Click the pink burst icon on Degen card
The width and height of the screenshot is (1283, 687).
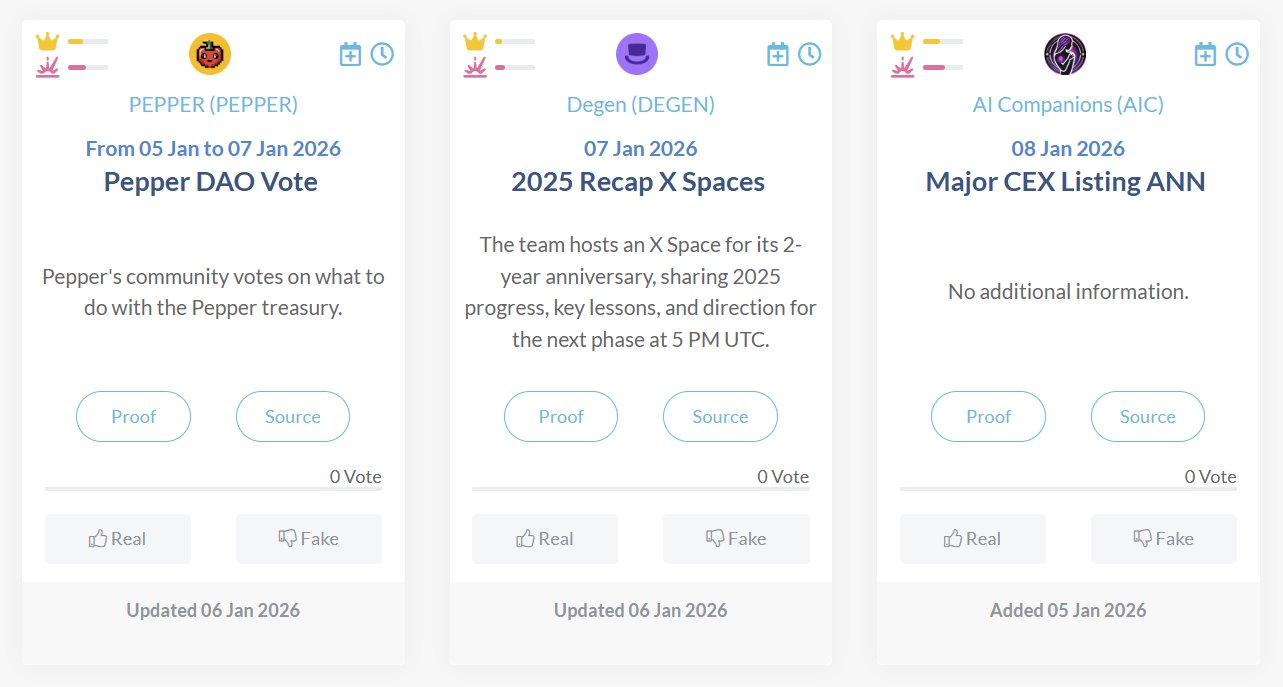coord(475,67)
